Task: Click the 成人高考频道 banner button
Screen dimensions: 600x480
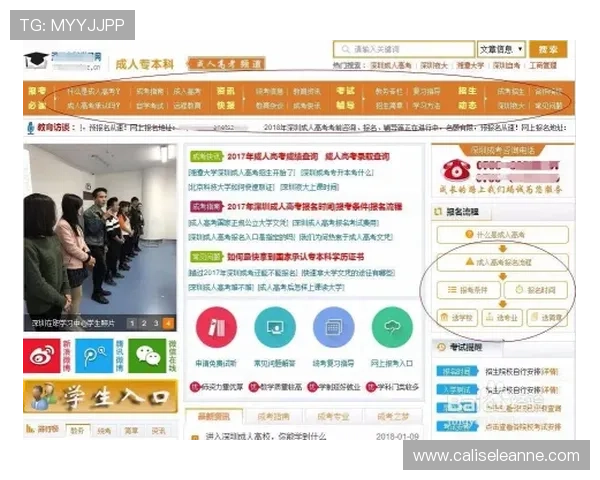Action: pos(226,64)
